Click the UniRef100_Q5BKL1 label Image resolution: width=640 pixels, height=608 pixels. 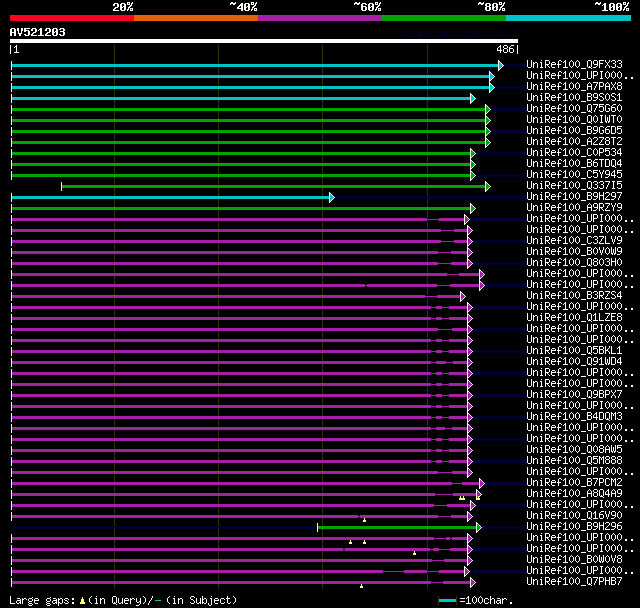[x=574, y=351]
